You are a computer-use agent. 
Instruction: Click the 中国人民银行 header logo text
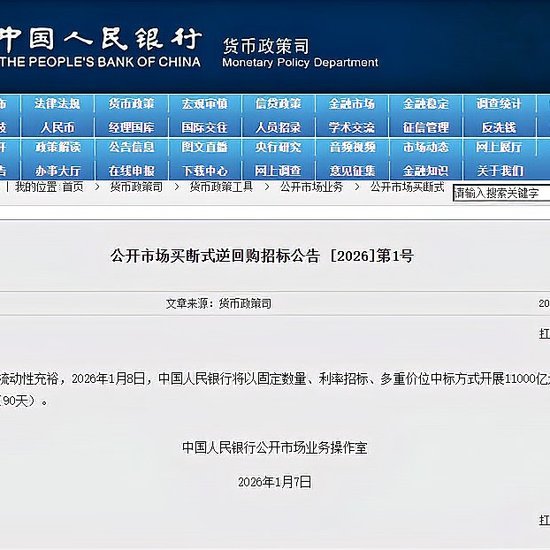pyautogui.click(x=101, y=39)
